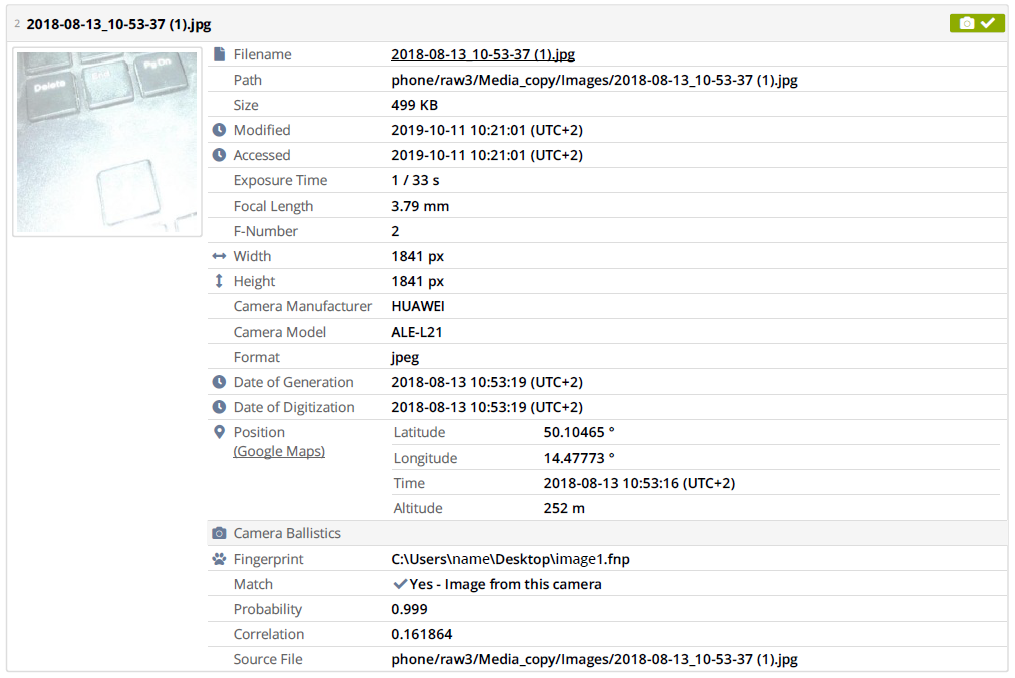
Task: Click the fingerprint icon beside Fingerprint
Action: (x=220, y=559)
